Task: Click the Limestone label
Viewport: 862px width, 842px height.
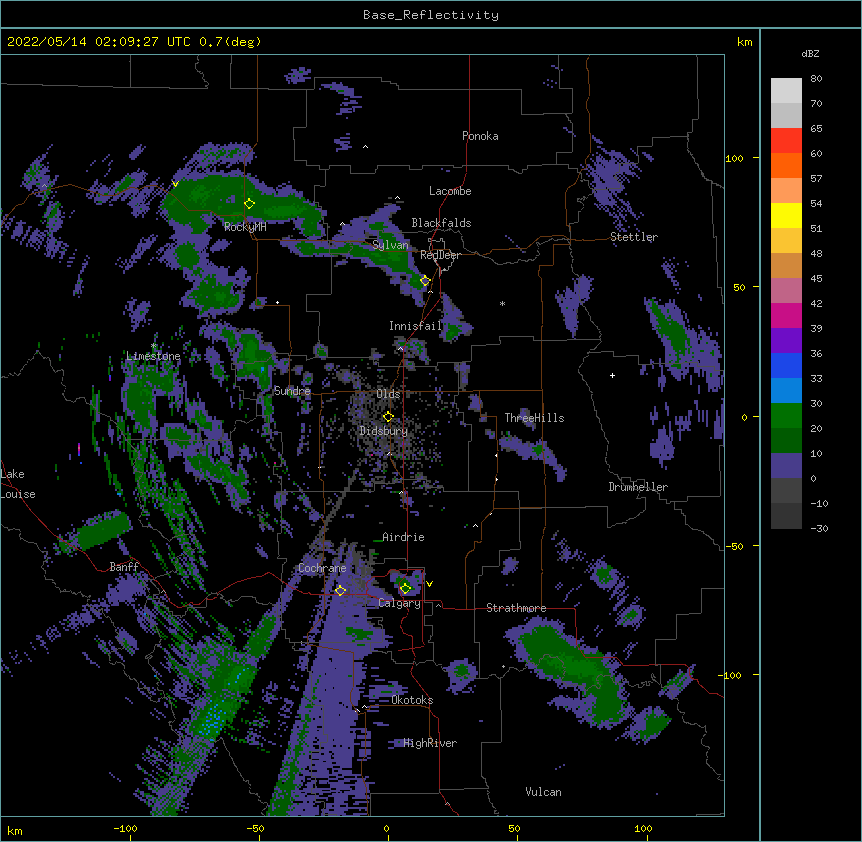Action: [153, 356]
